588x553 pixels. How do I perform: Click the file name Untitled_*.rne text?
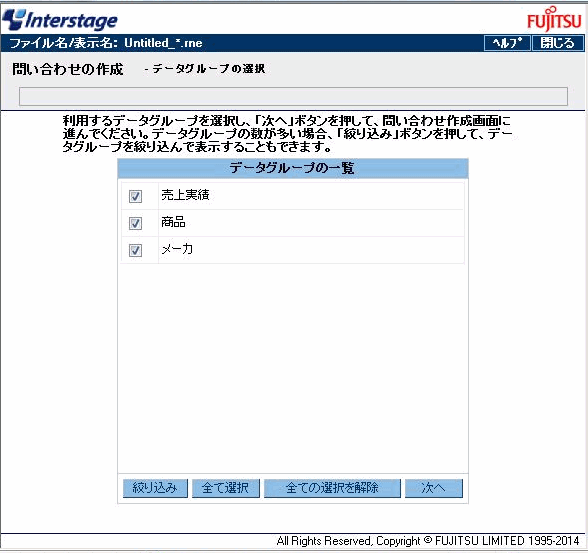pyautogui.click(x=164, y=43)
